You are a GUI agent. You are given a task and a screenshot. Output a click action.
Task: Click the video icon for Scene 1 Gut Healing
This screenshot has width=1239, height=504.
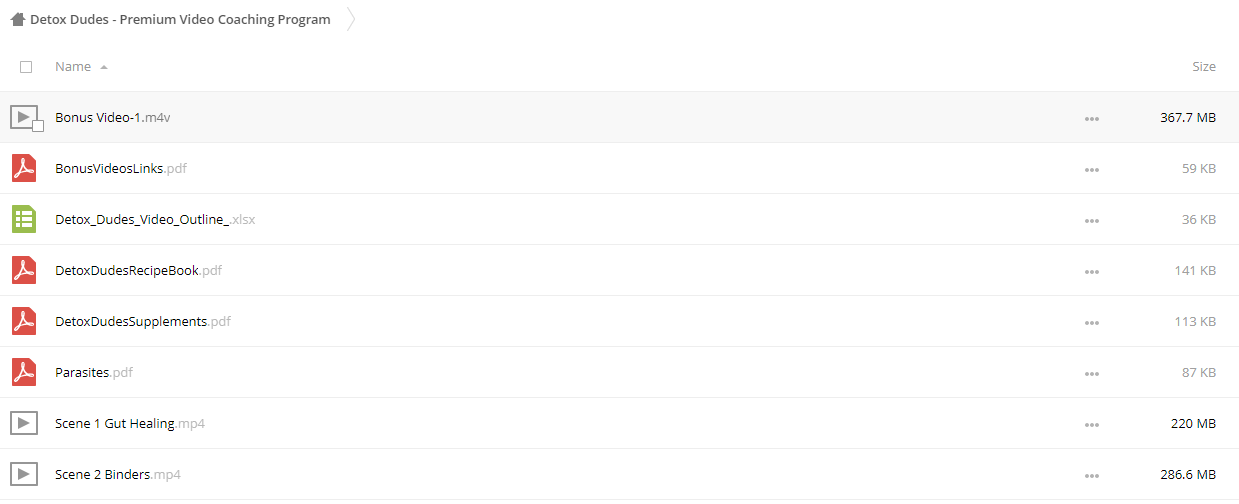pyautogui.click(x=24, y=423)
